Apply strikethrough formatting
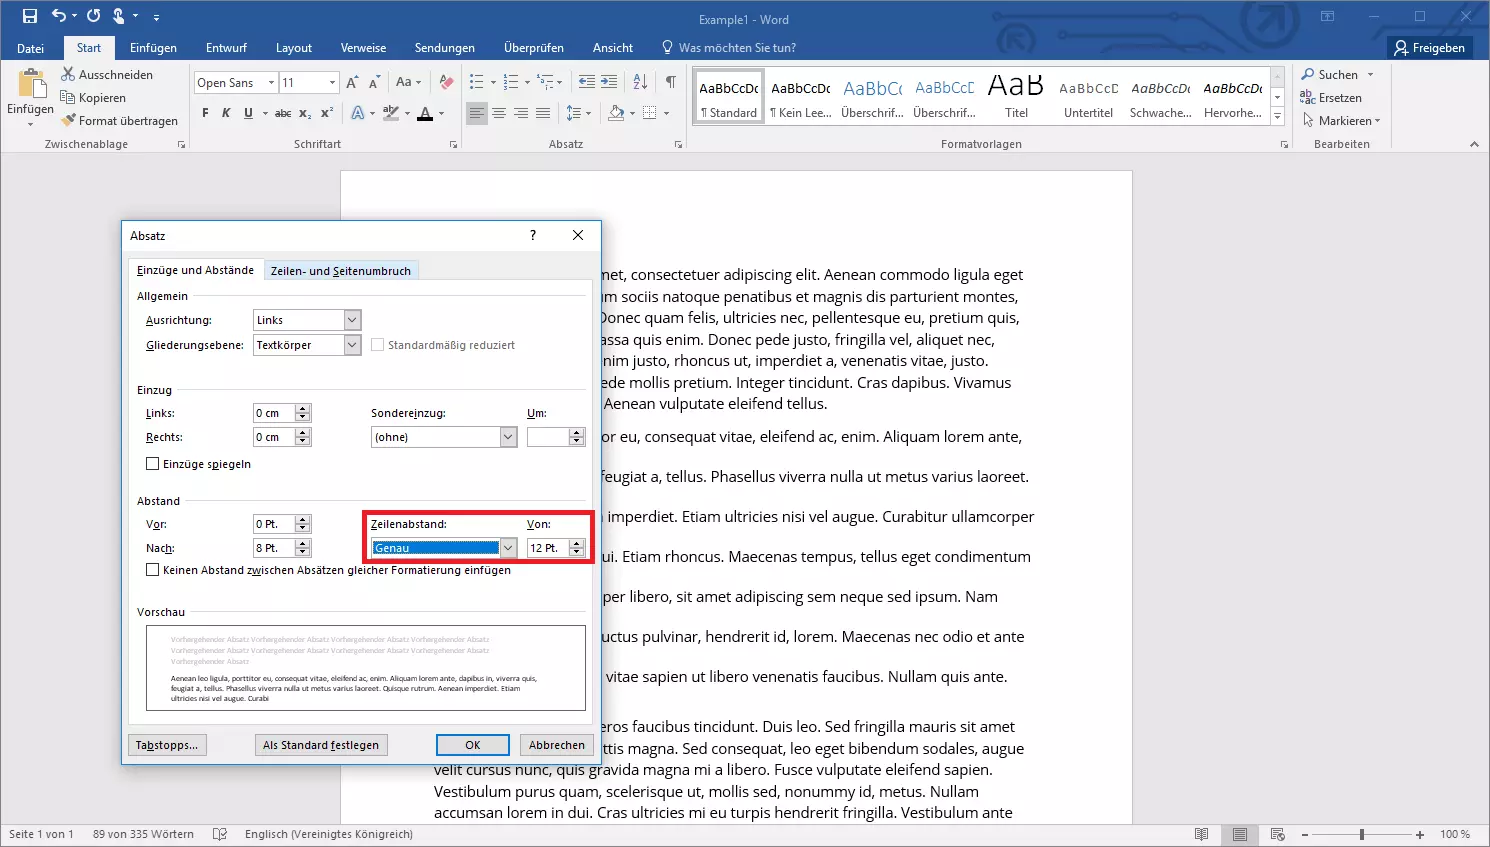Viewport: 1490px width, 847px height. click(283, 113)
